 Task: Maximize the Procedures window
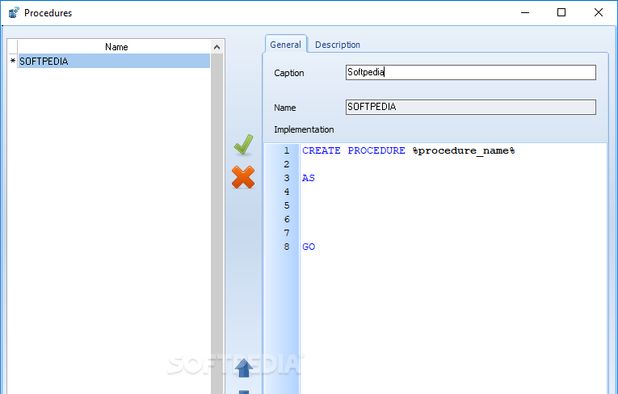(561, 13)
